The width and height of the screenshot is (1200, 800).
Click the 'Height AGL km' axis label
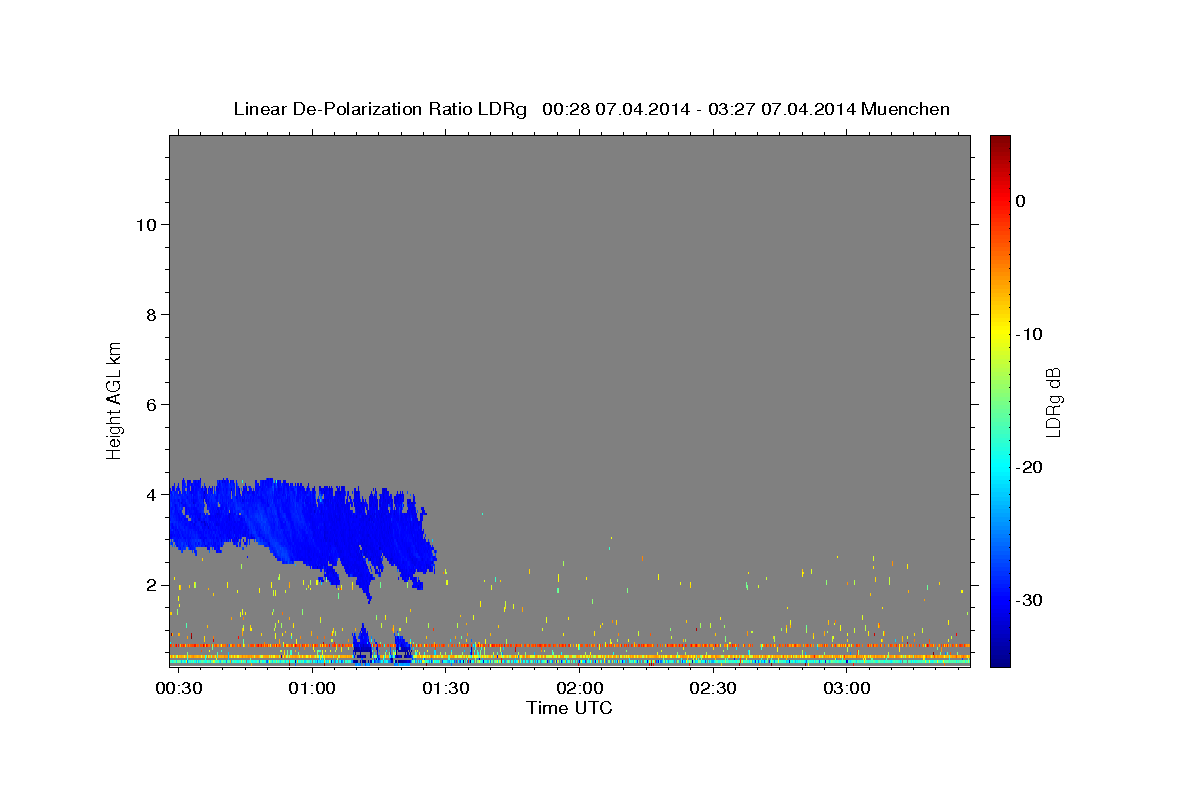(x=114, y=400)
